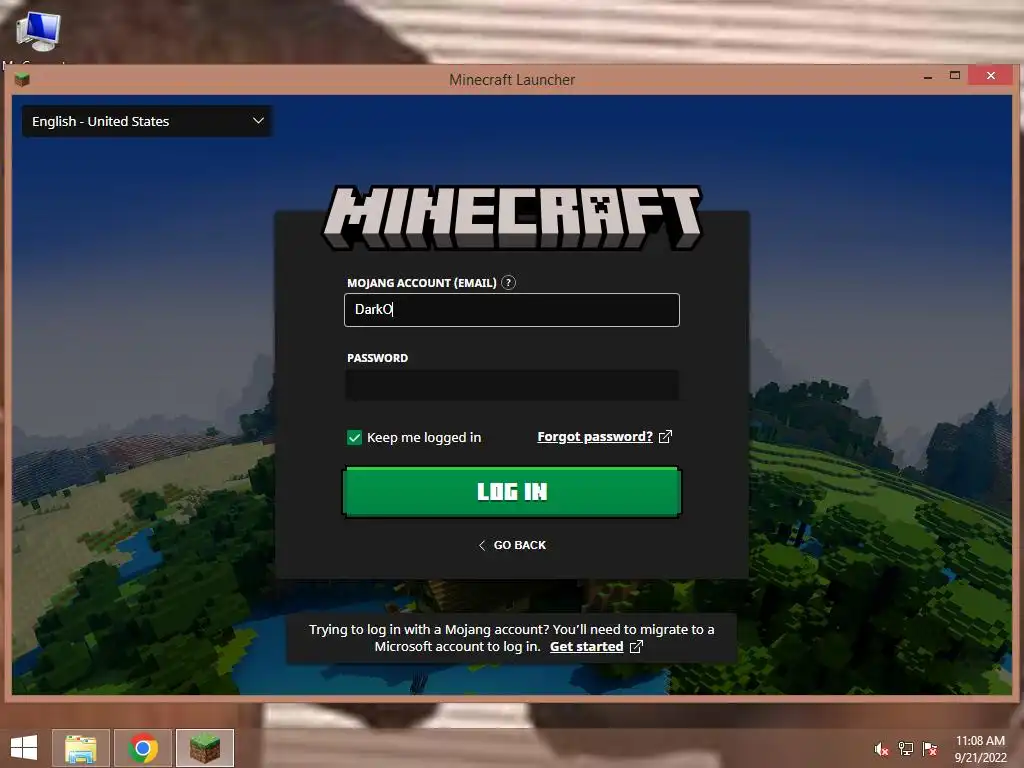Open Google Chrome from the taskbar

coord(143,748)
